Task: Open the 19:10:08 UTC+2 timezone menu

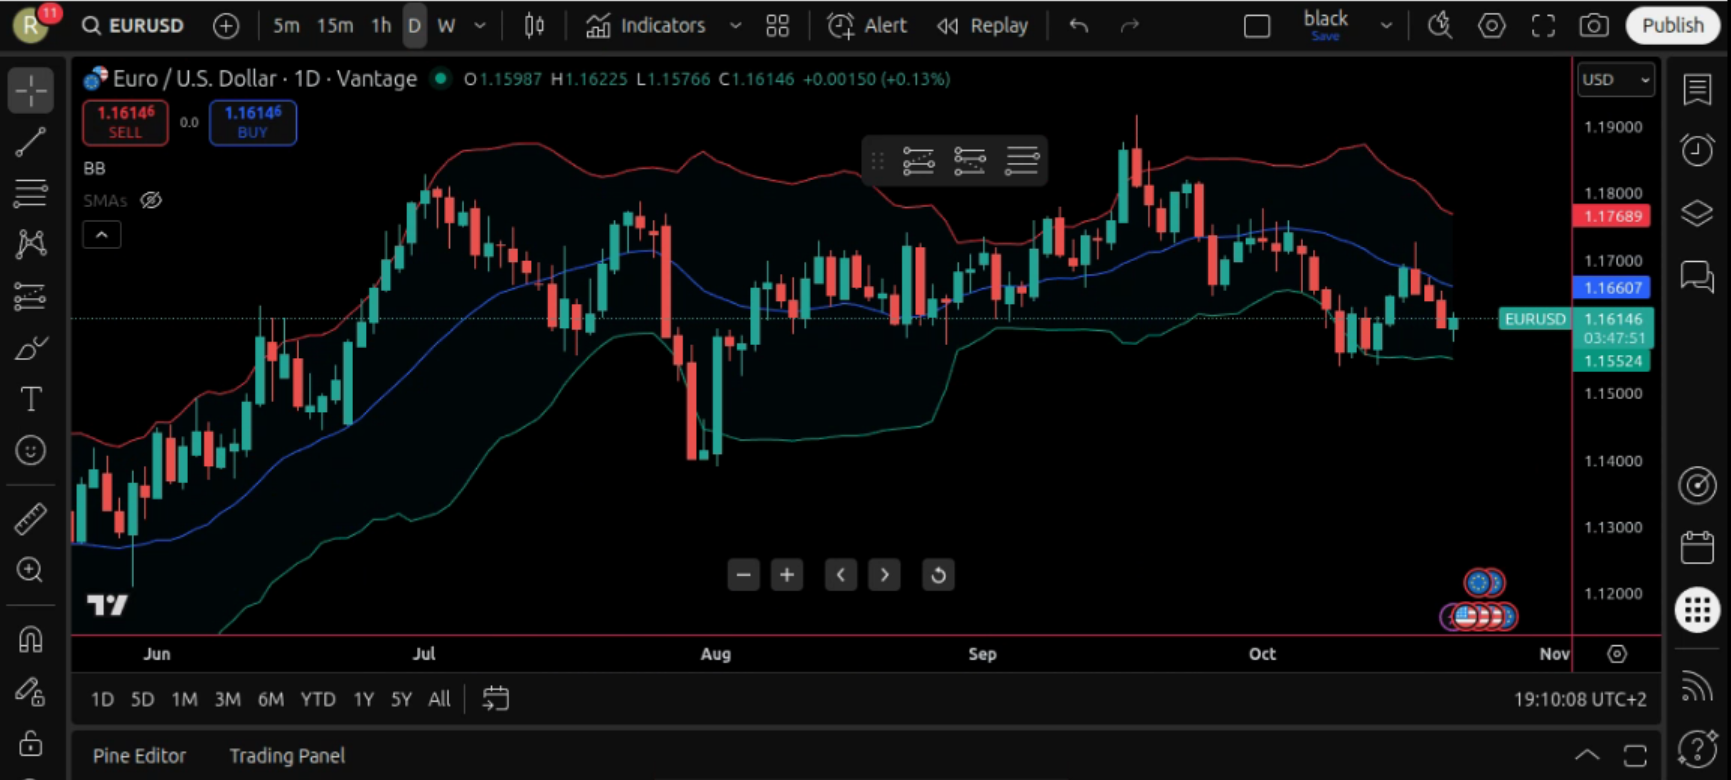Action: (x=1580, y=699)
